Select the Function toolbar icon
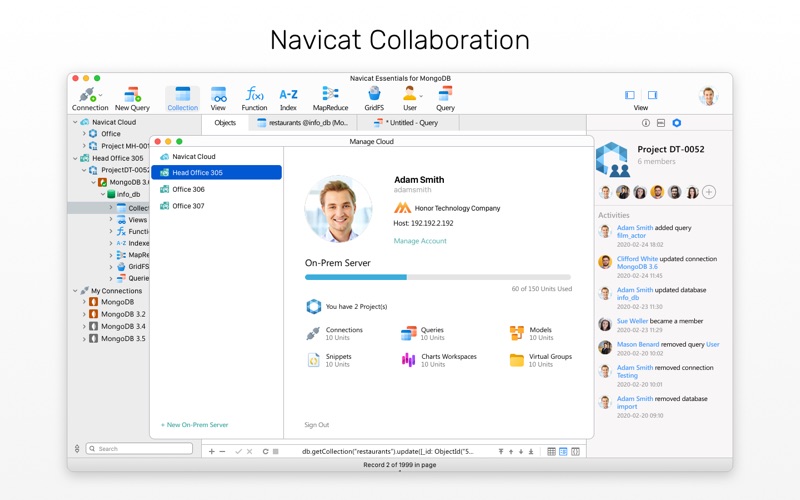 tap(254, 99)
